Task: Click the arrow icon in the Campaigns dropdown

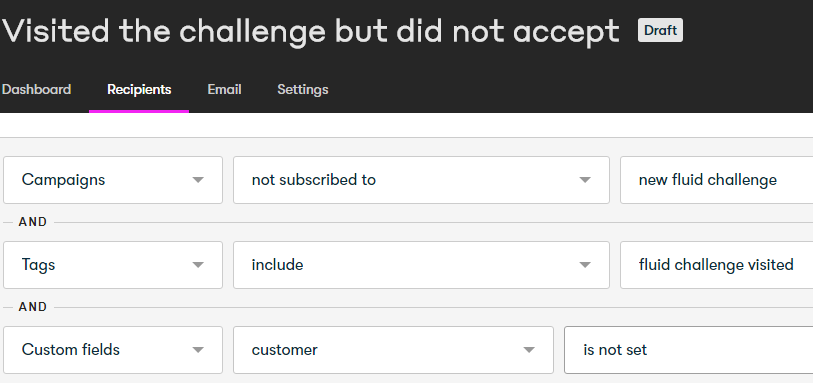Action: pyautogui.click(x=198, y=180)
